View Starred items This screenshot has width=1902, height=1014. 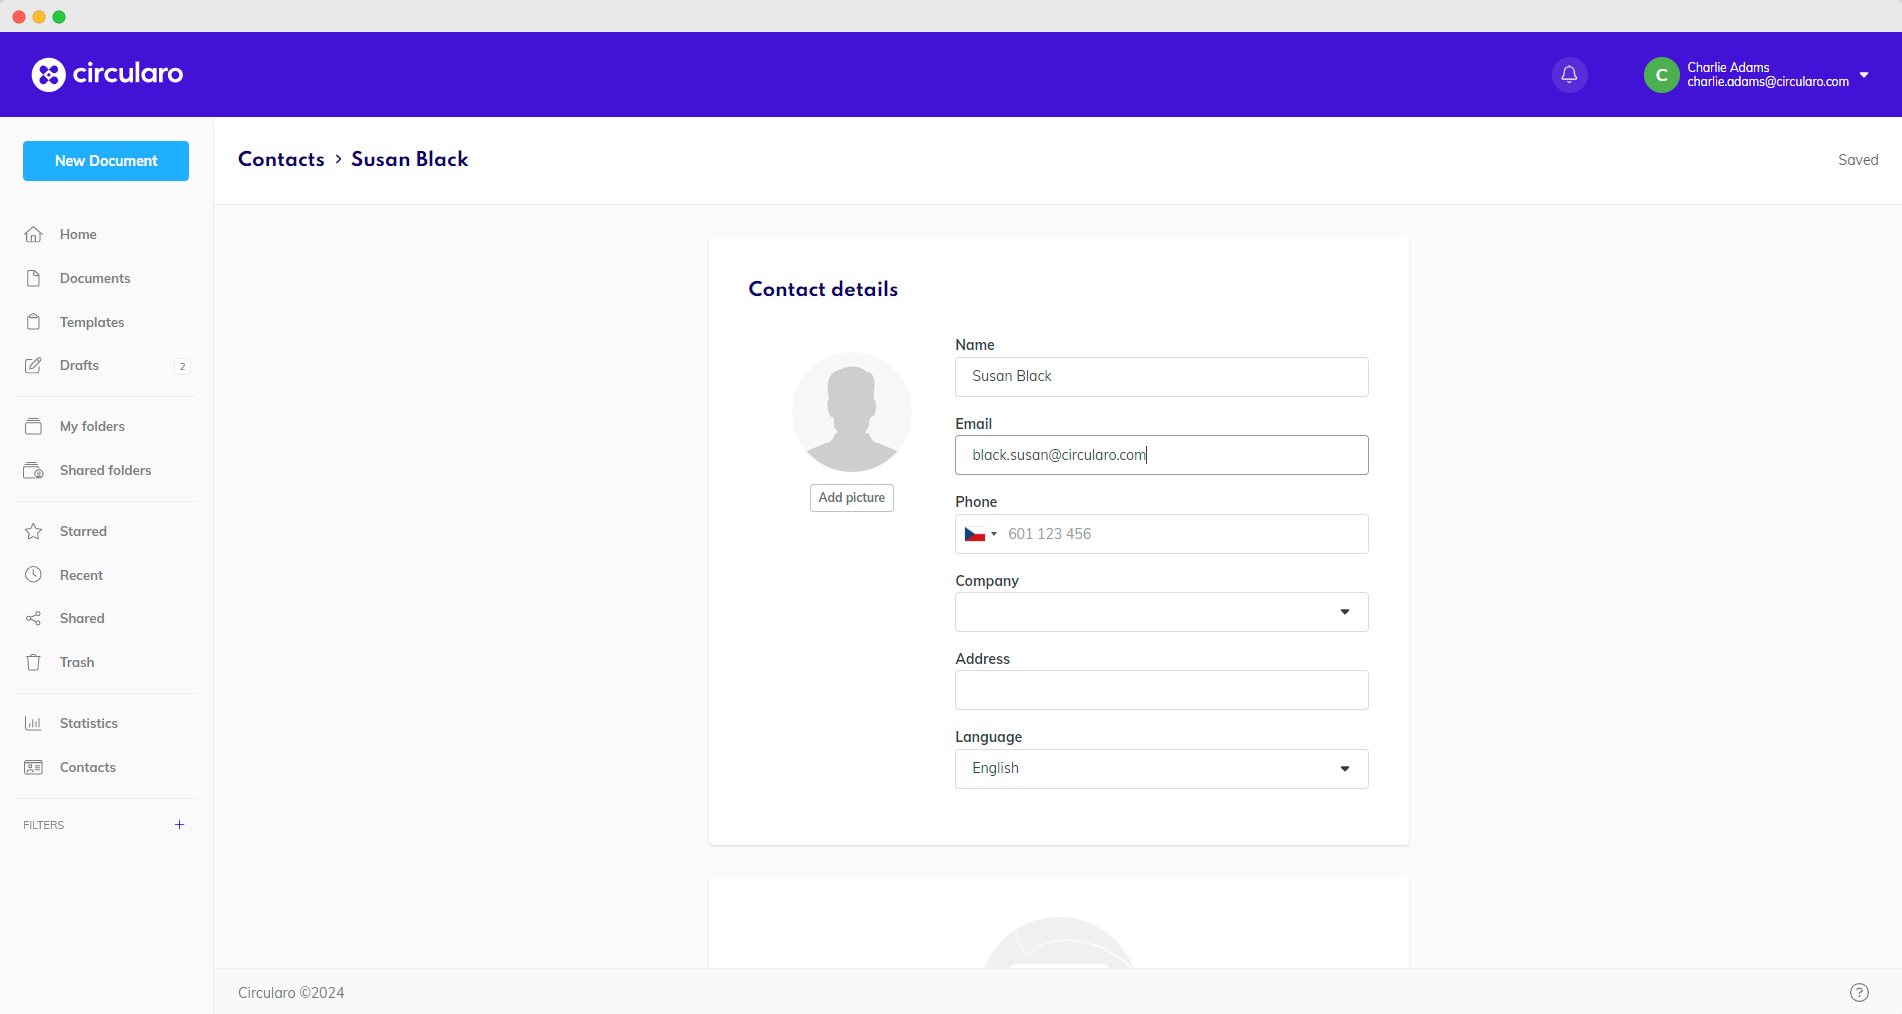[83, 530]
